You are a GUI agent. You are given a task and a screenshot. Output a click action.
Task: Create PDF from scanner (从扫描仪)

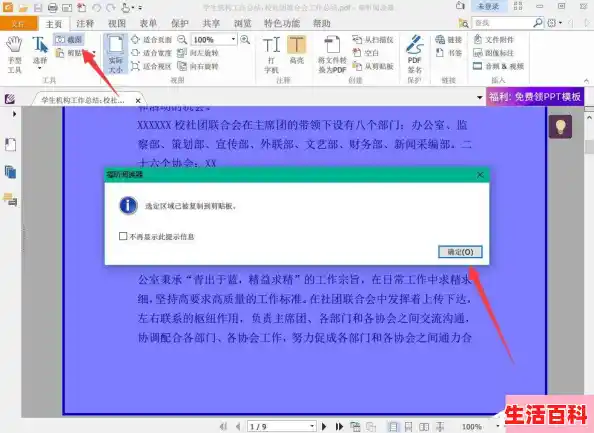(x=373, y=39)
